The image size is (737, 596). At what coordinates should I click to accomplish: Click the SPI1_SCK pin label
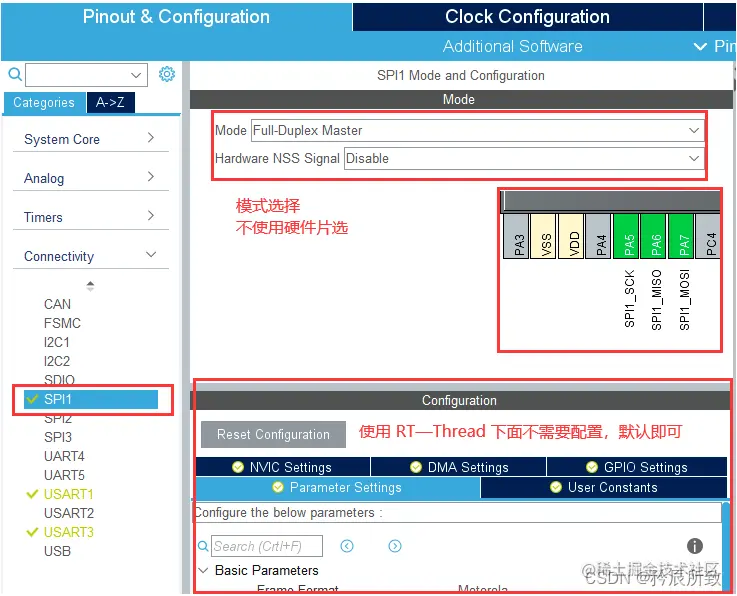[x=629, y=298]
